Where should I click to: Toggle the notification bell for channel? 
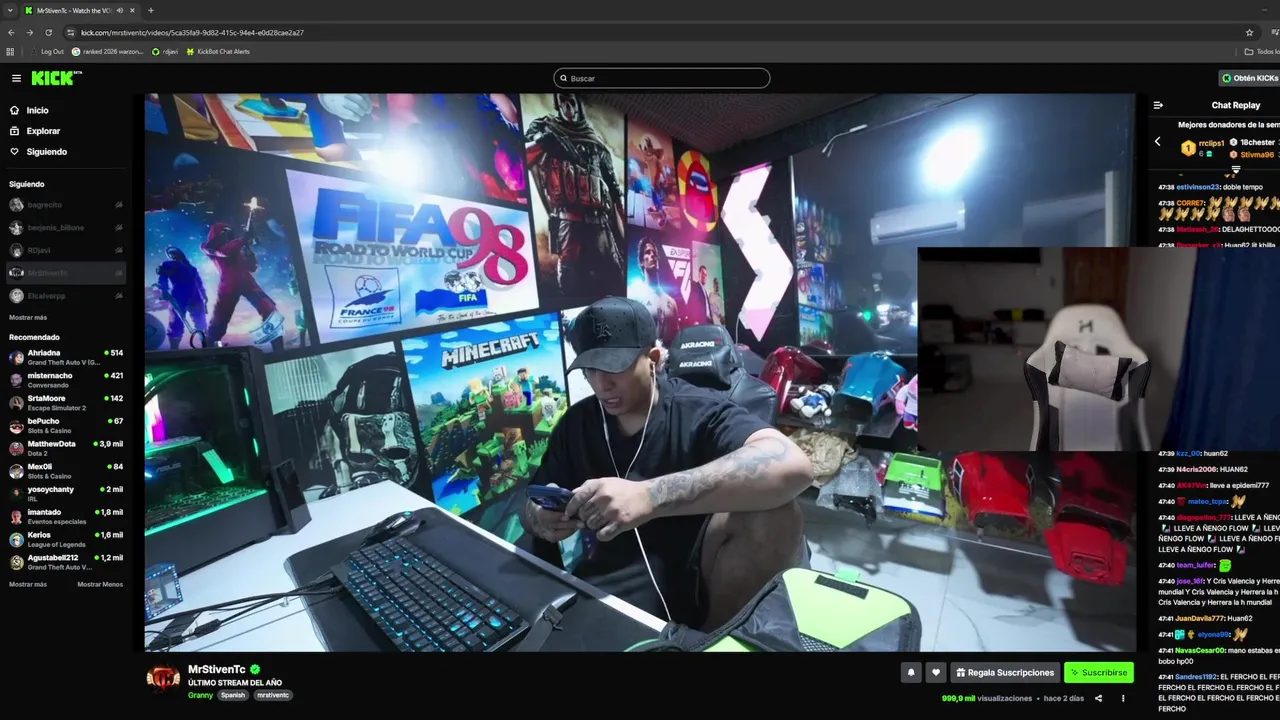coord(910,673)
